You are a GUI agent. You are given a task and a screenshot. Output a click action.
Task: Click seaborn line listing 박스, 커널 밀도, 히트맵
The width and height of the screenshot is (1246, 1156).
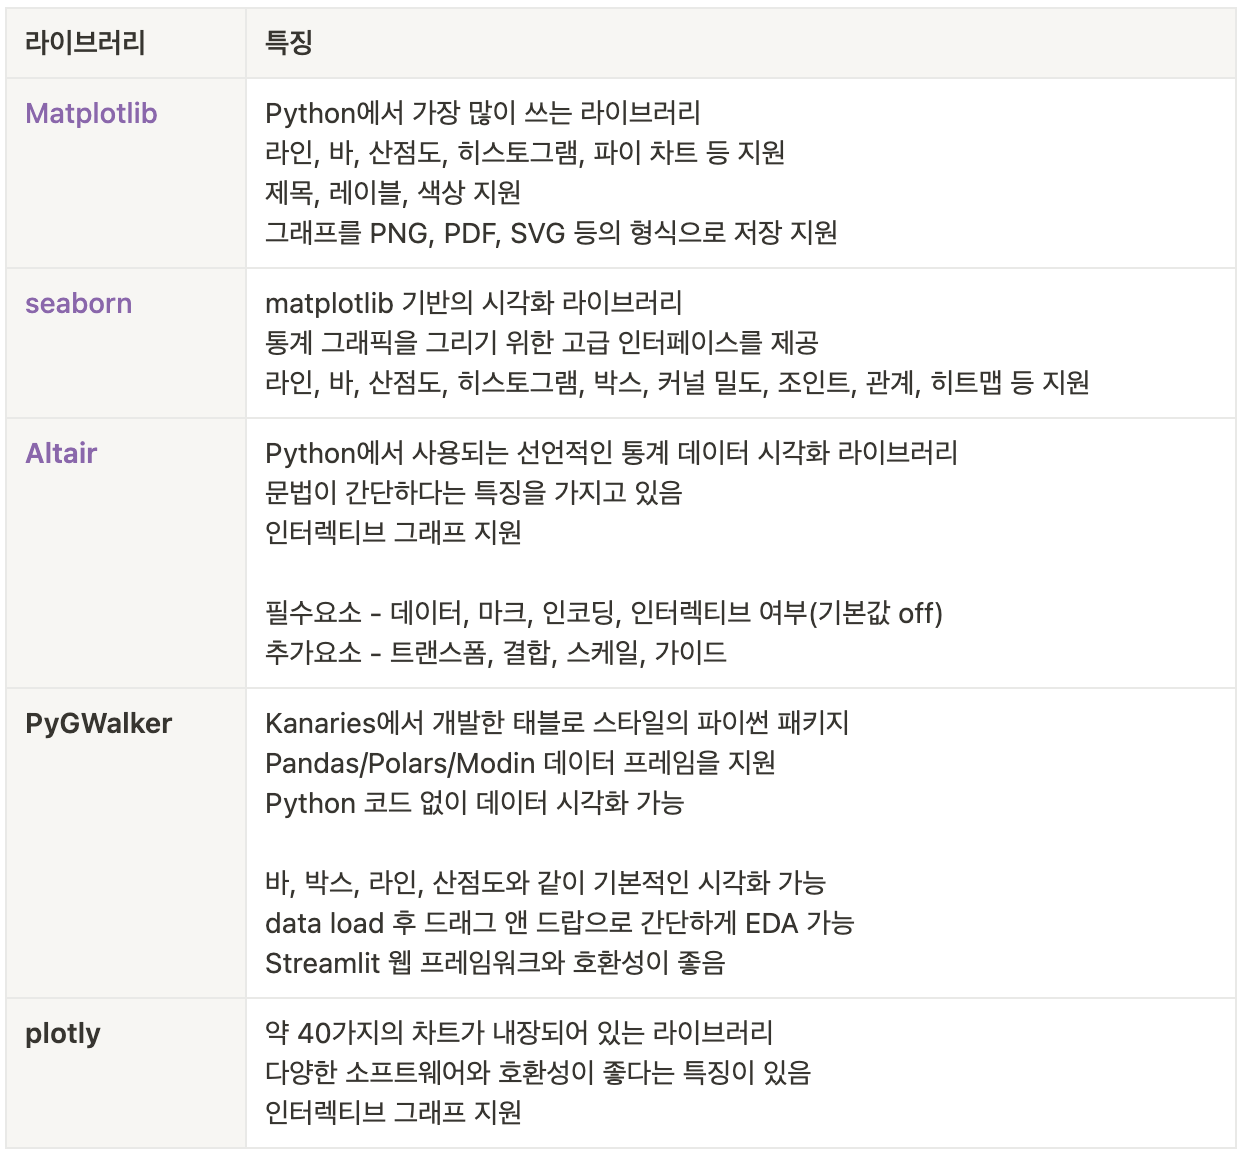(x=677, y=383)
